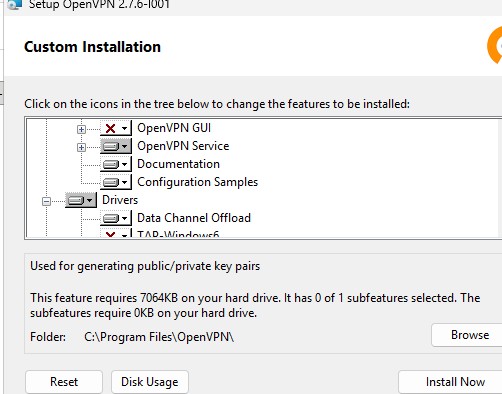Select the Documentation tree item

coord(178,164)
